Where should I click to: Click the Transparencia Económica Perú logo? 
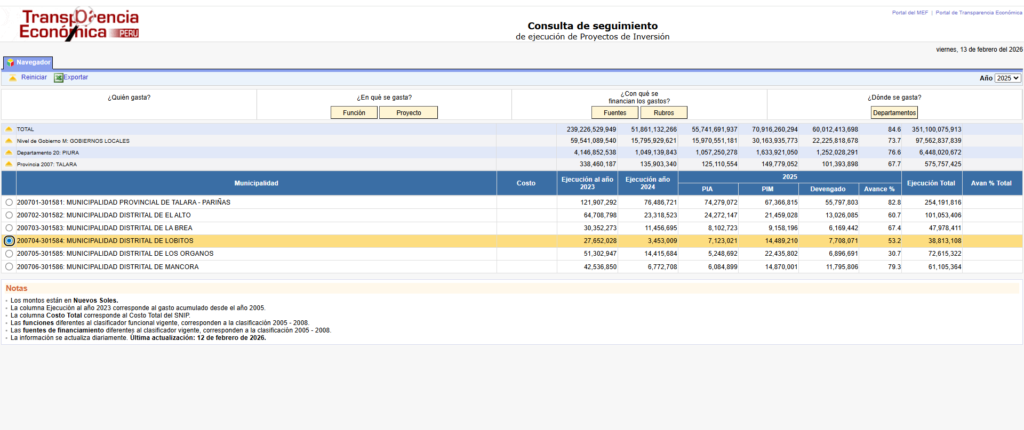point(80,25)
